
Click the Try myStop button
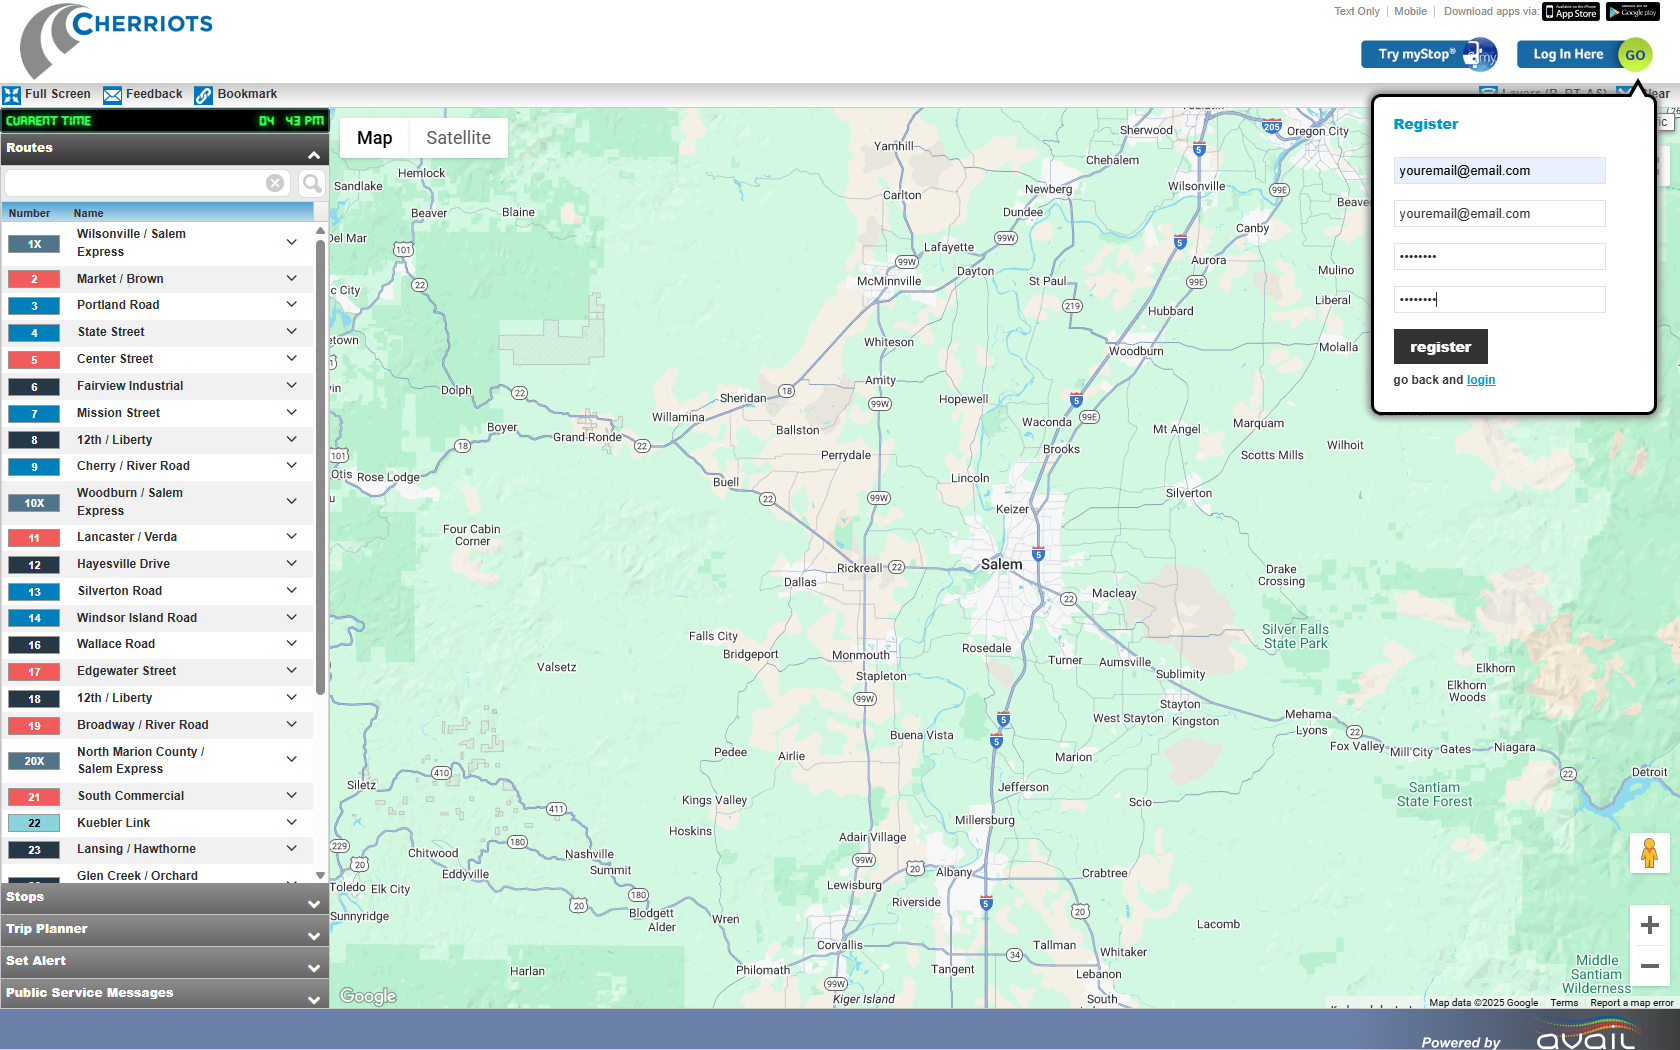(x=1428, y=54)
